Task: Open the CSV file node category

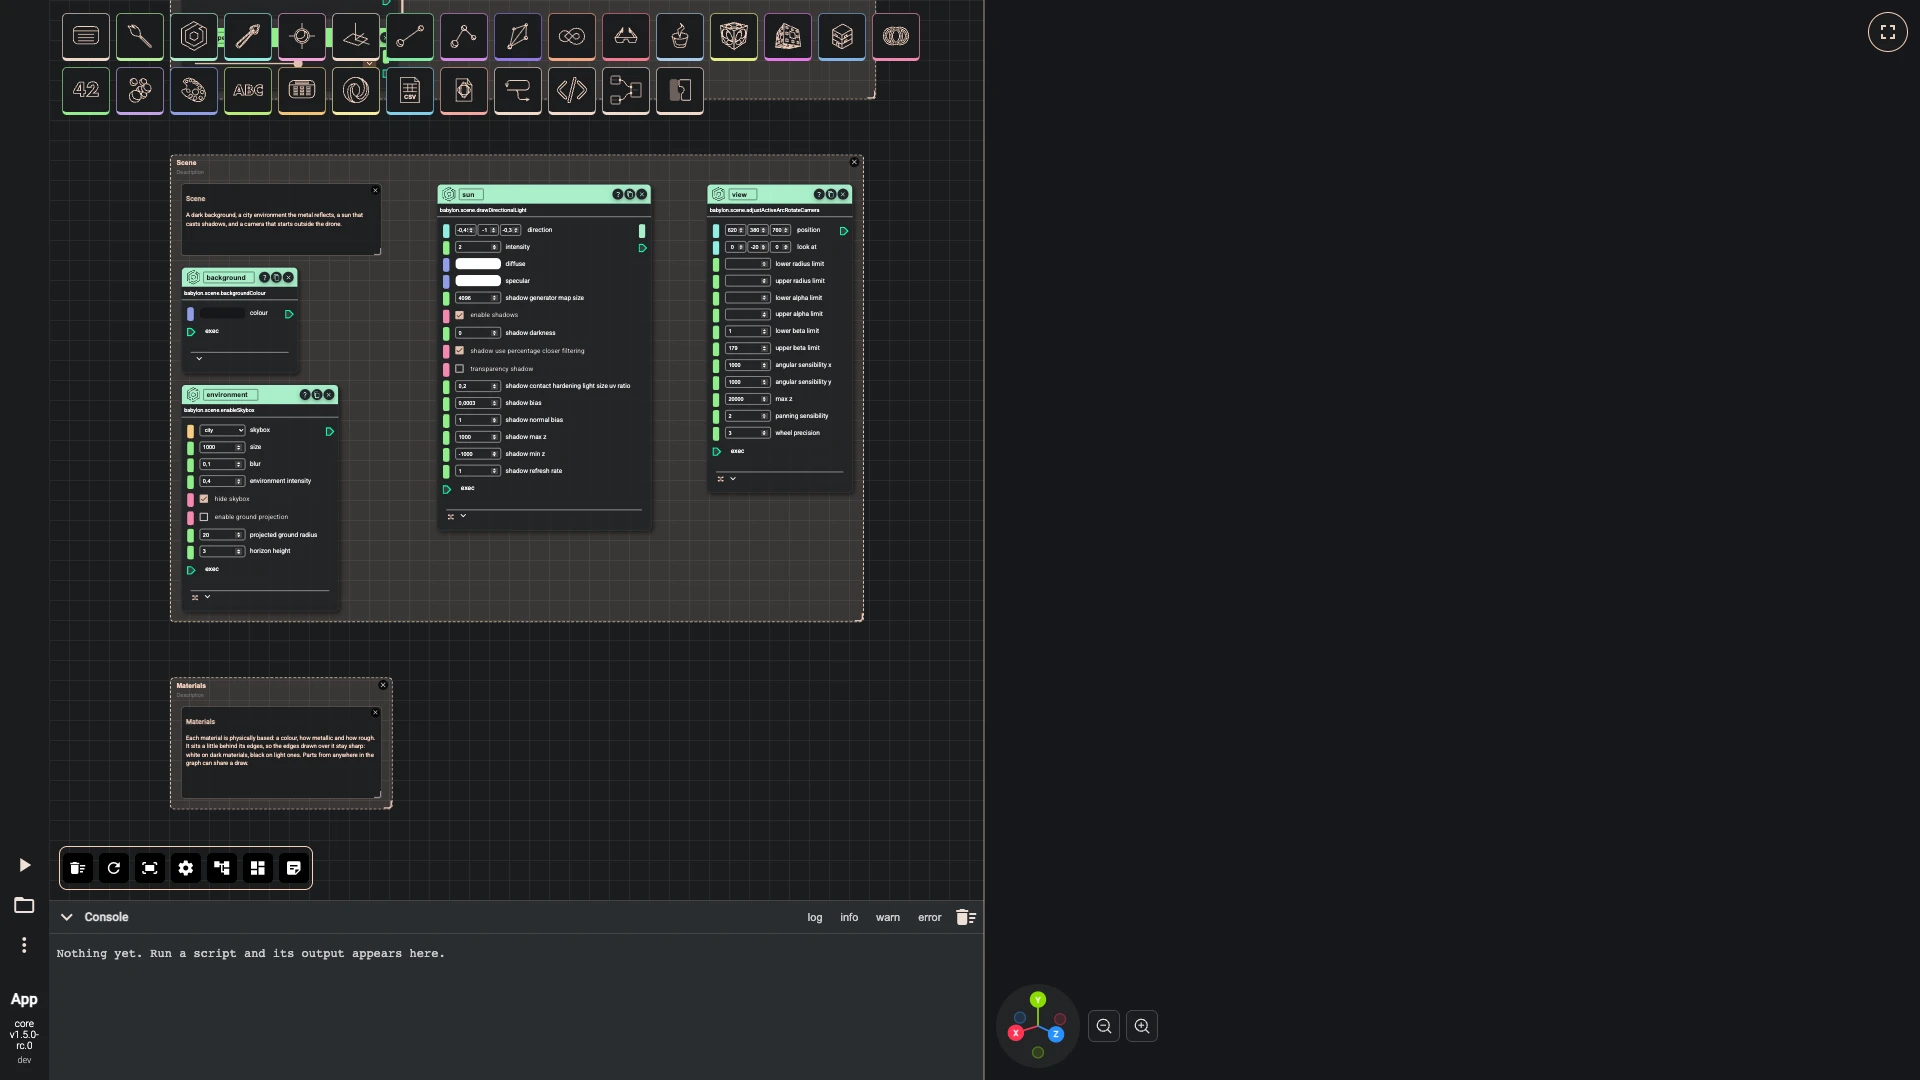Action: 410,91
